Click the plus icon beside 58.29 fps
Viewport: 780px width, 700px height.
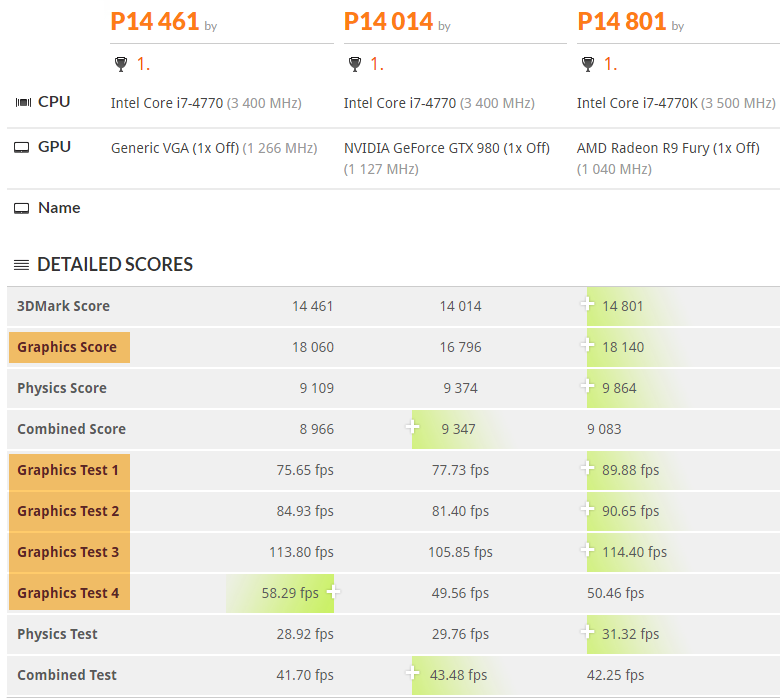[333, 592]
